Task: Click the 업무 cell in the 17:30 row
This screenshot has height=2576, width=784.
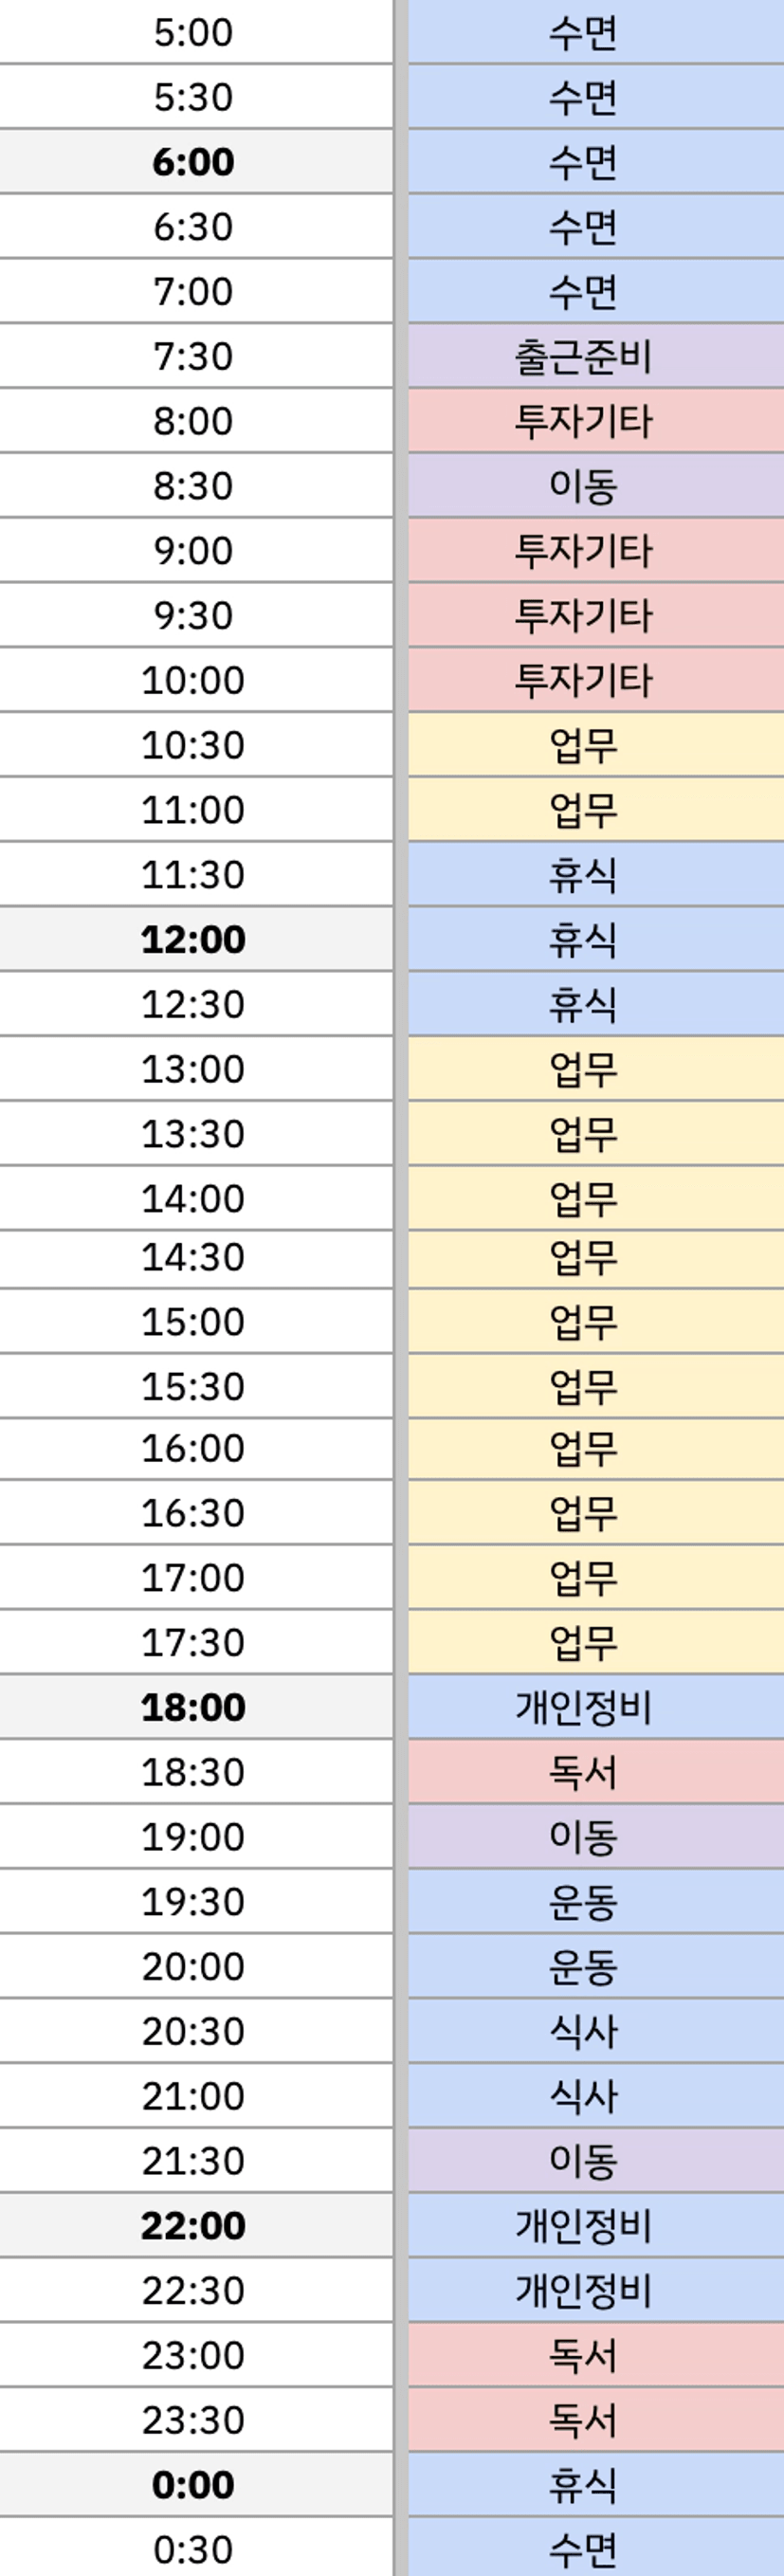Action: click(583, 1642)
